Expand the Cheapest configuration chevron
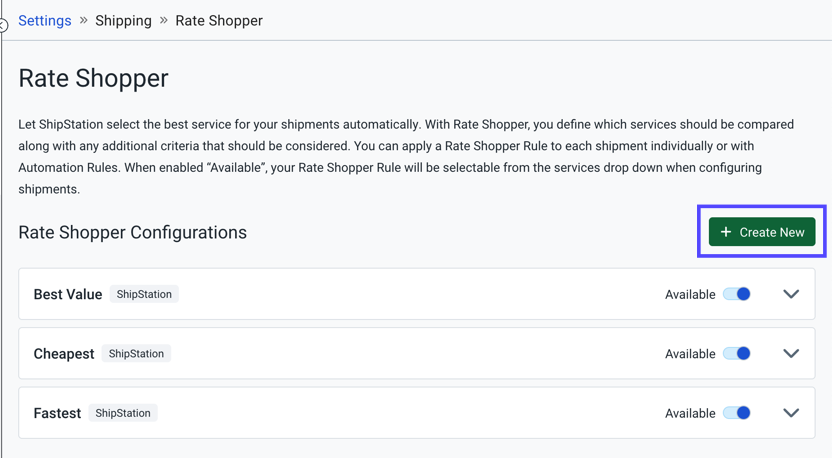Image resolution: width=832 pixels, height=458 pixels. point(791,353)
